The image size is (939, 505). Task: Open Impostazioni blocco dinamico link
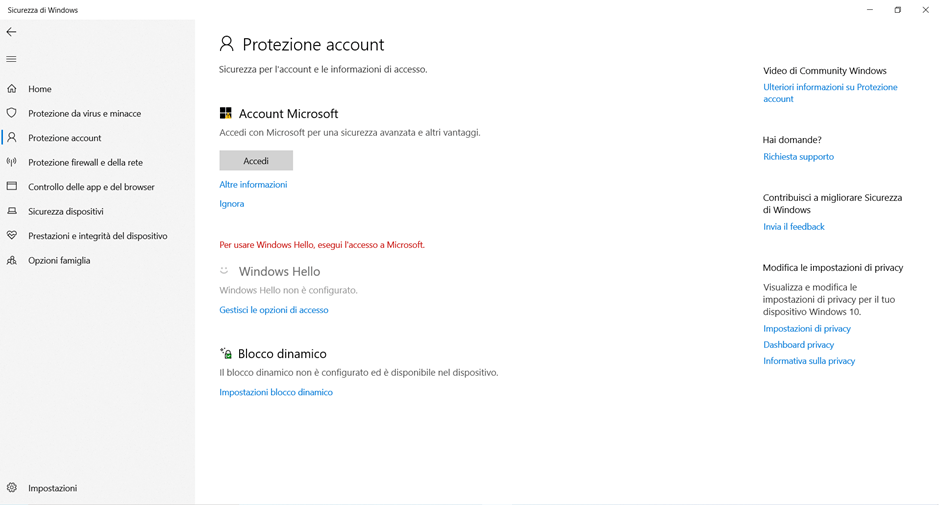pos(276,392)
